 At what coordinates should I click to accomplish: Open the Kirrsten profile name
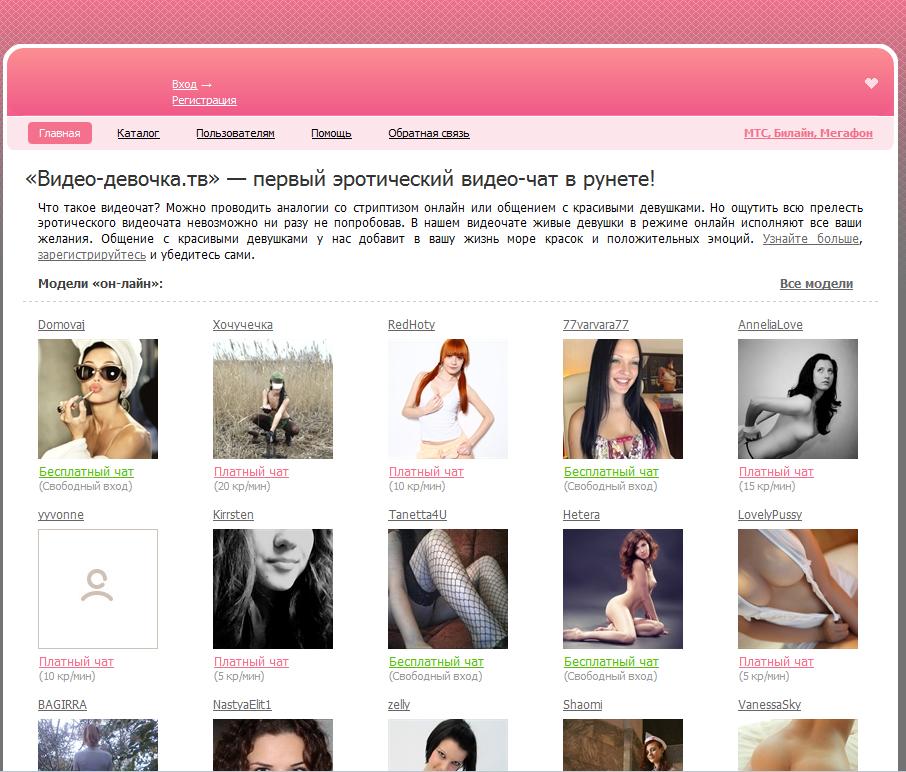coord(233,515)
